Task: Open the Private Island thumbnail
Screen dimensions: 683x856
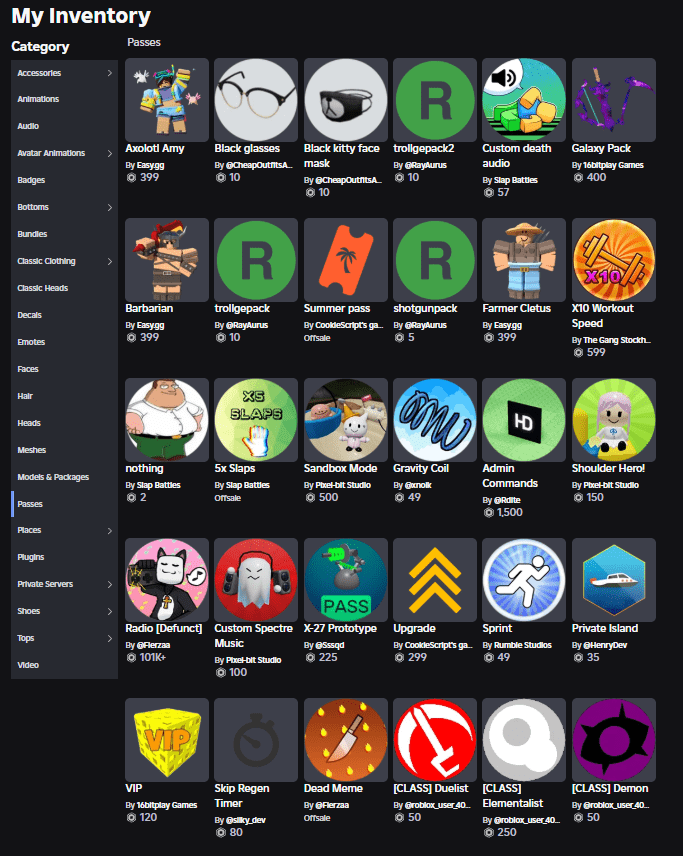Action: coord(613,580)
